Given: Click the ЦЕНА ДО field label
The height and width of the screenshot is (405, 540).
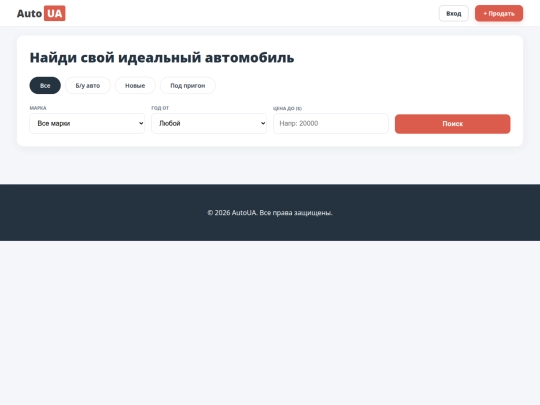Looking at the screenshot, I should [287, 108].
